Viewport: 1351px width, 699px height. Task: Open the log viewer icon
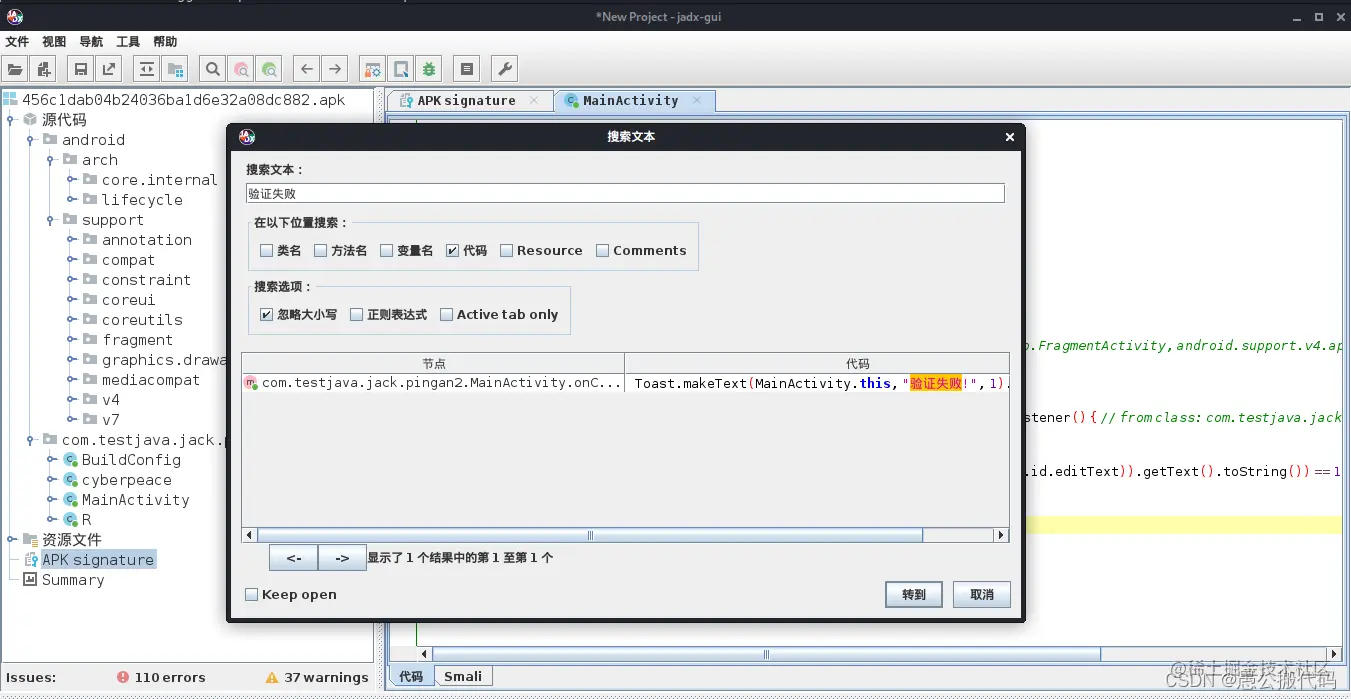tap(465, 69)
